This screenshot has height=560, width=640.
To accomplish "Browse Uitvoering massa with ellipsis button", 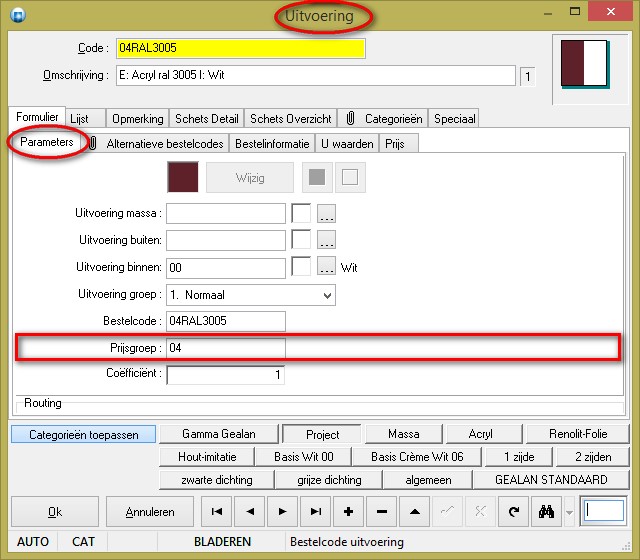I will pos(327,213).
